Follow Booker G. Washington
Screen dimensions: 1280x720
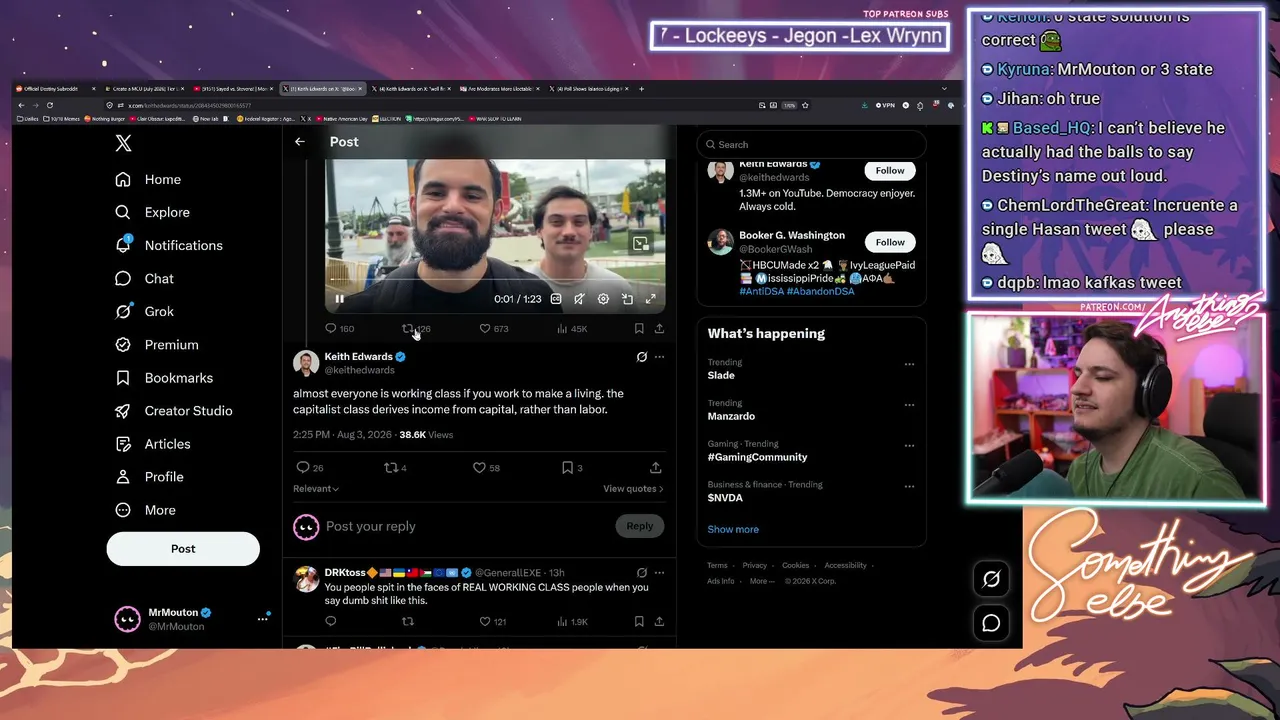890,242
